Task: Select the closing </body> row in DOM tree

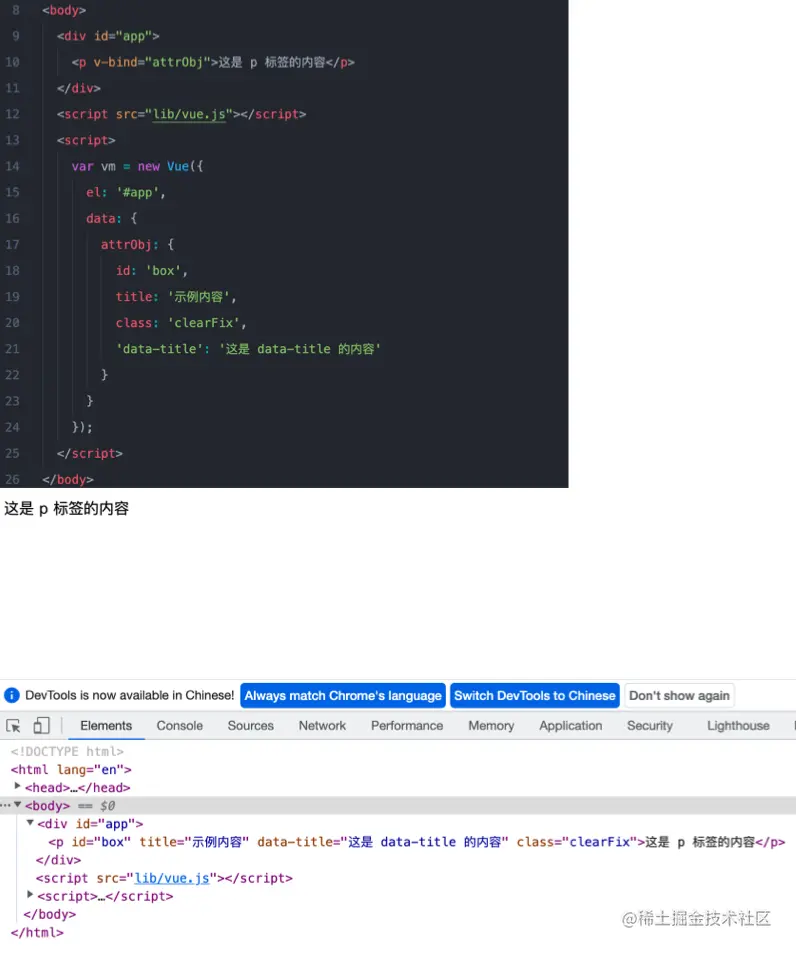Action: [50, 914]
